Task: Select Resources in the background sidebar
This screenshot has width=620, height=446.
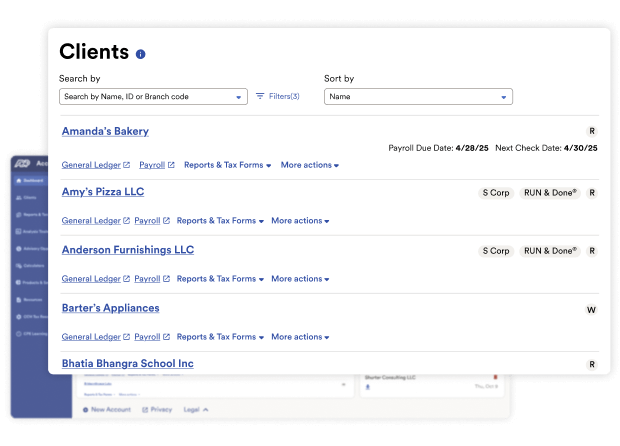Action: 29,300
